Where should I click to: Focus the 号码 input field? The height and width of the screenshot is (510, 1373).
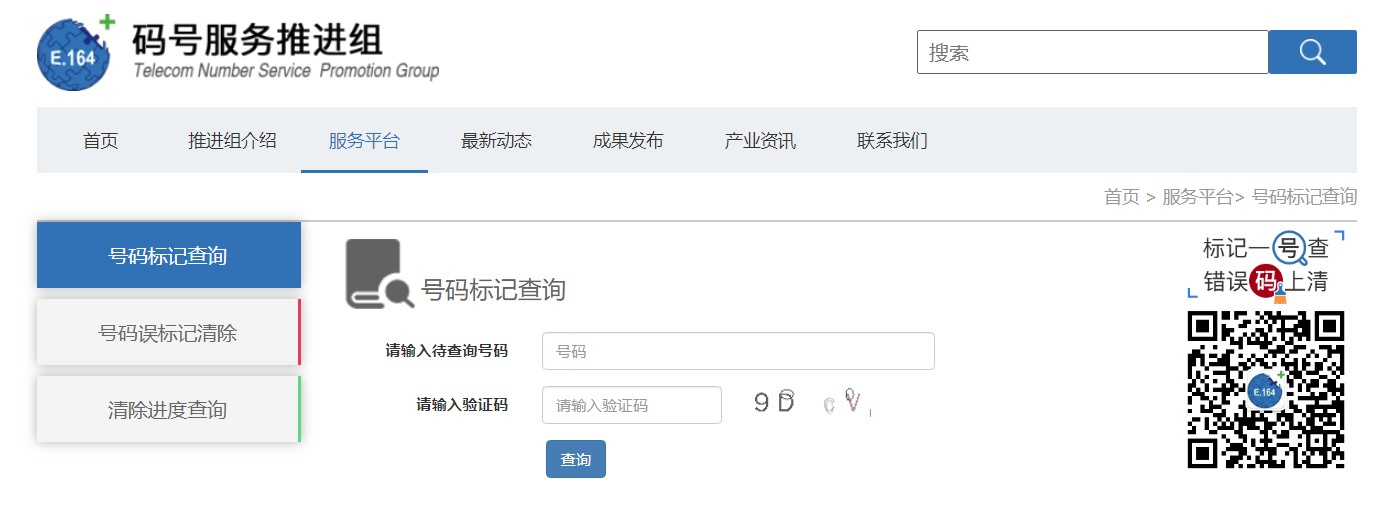(738, 351)
